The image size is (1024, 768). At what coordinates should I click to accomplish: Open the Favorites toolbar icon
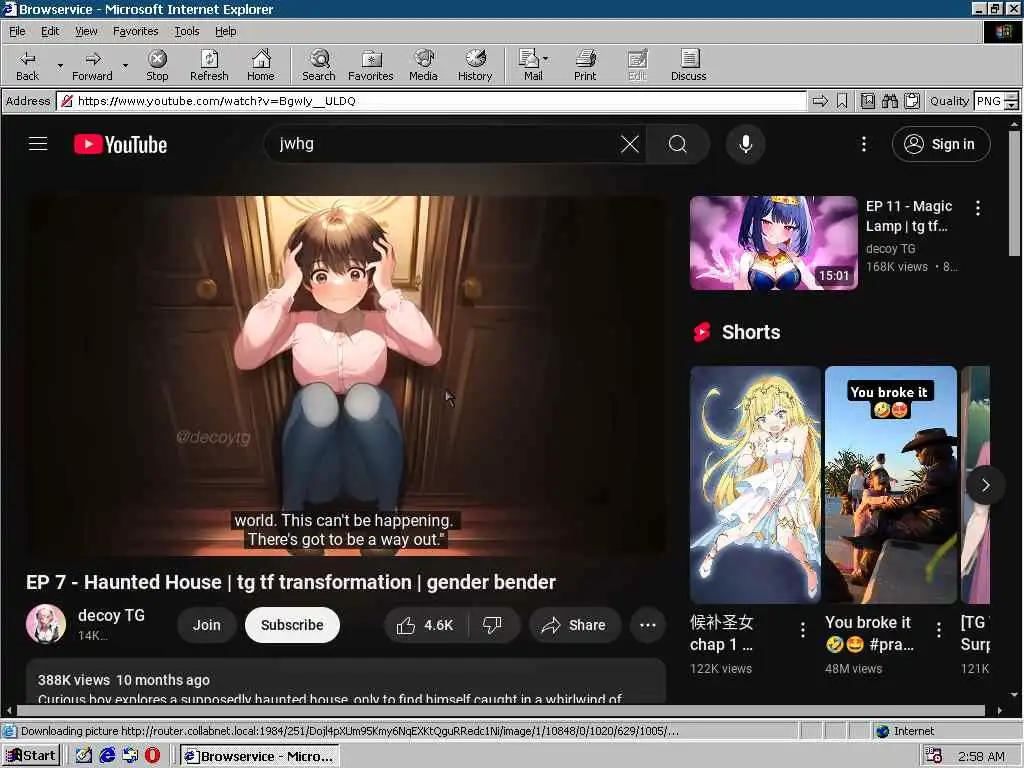370,65
